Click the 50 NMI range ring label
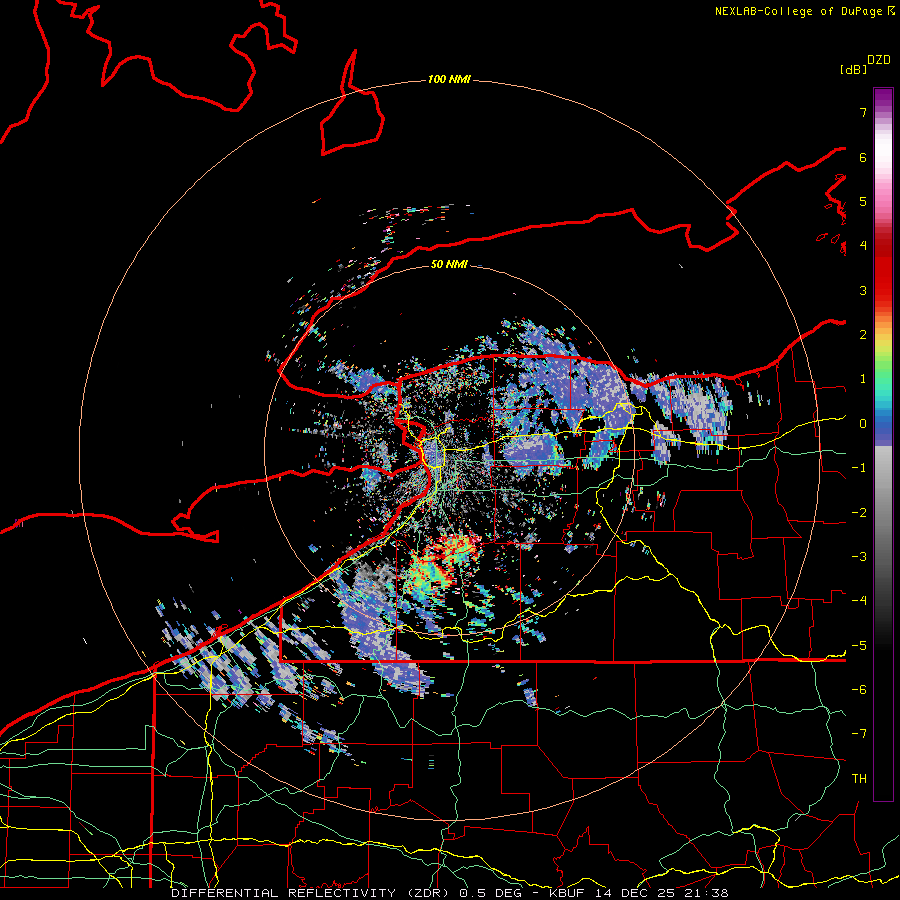 click(x=449, y=264)
